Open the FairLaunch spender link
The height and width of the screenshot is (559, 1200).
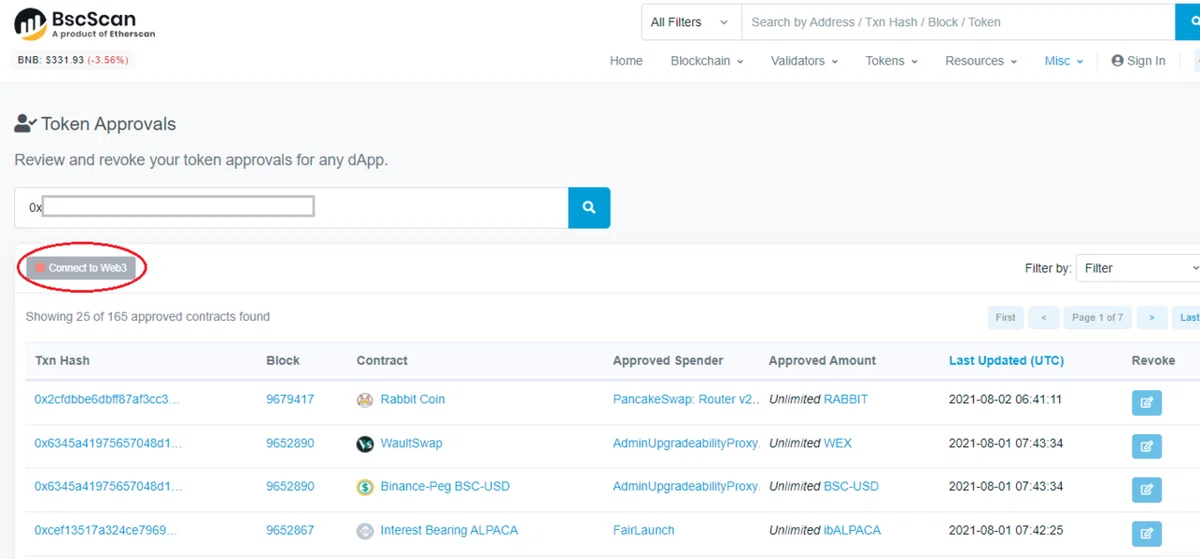644,530
